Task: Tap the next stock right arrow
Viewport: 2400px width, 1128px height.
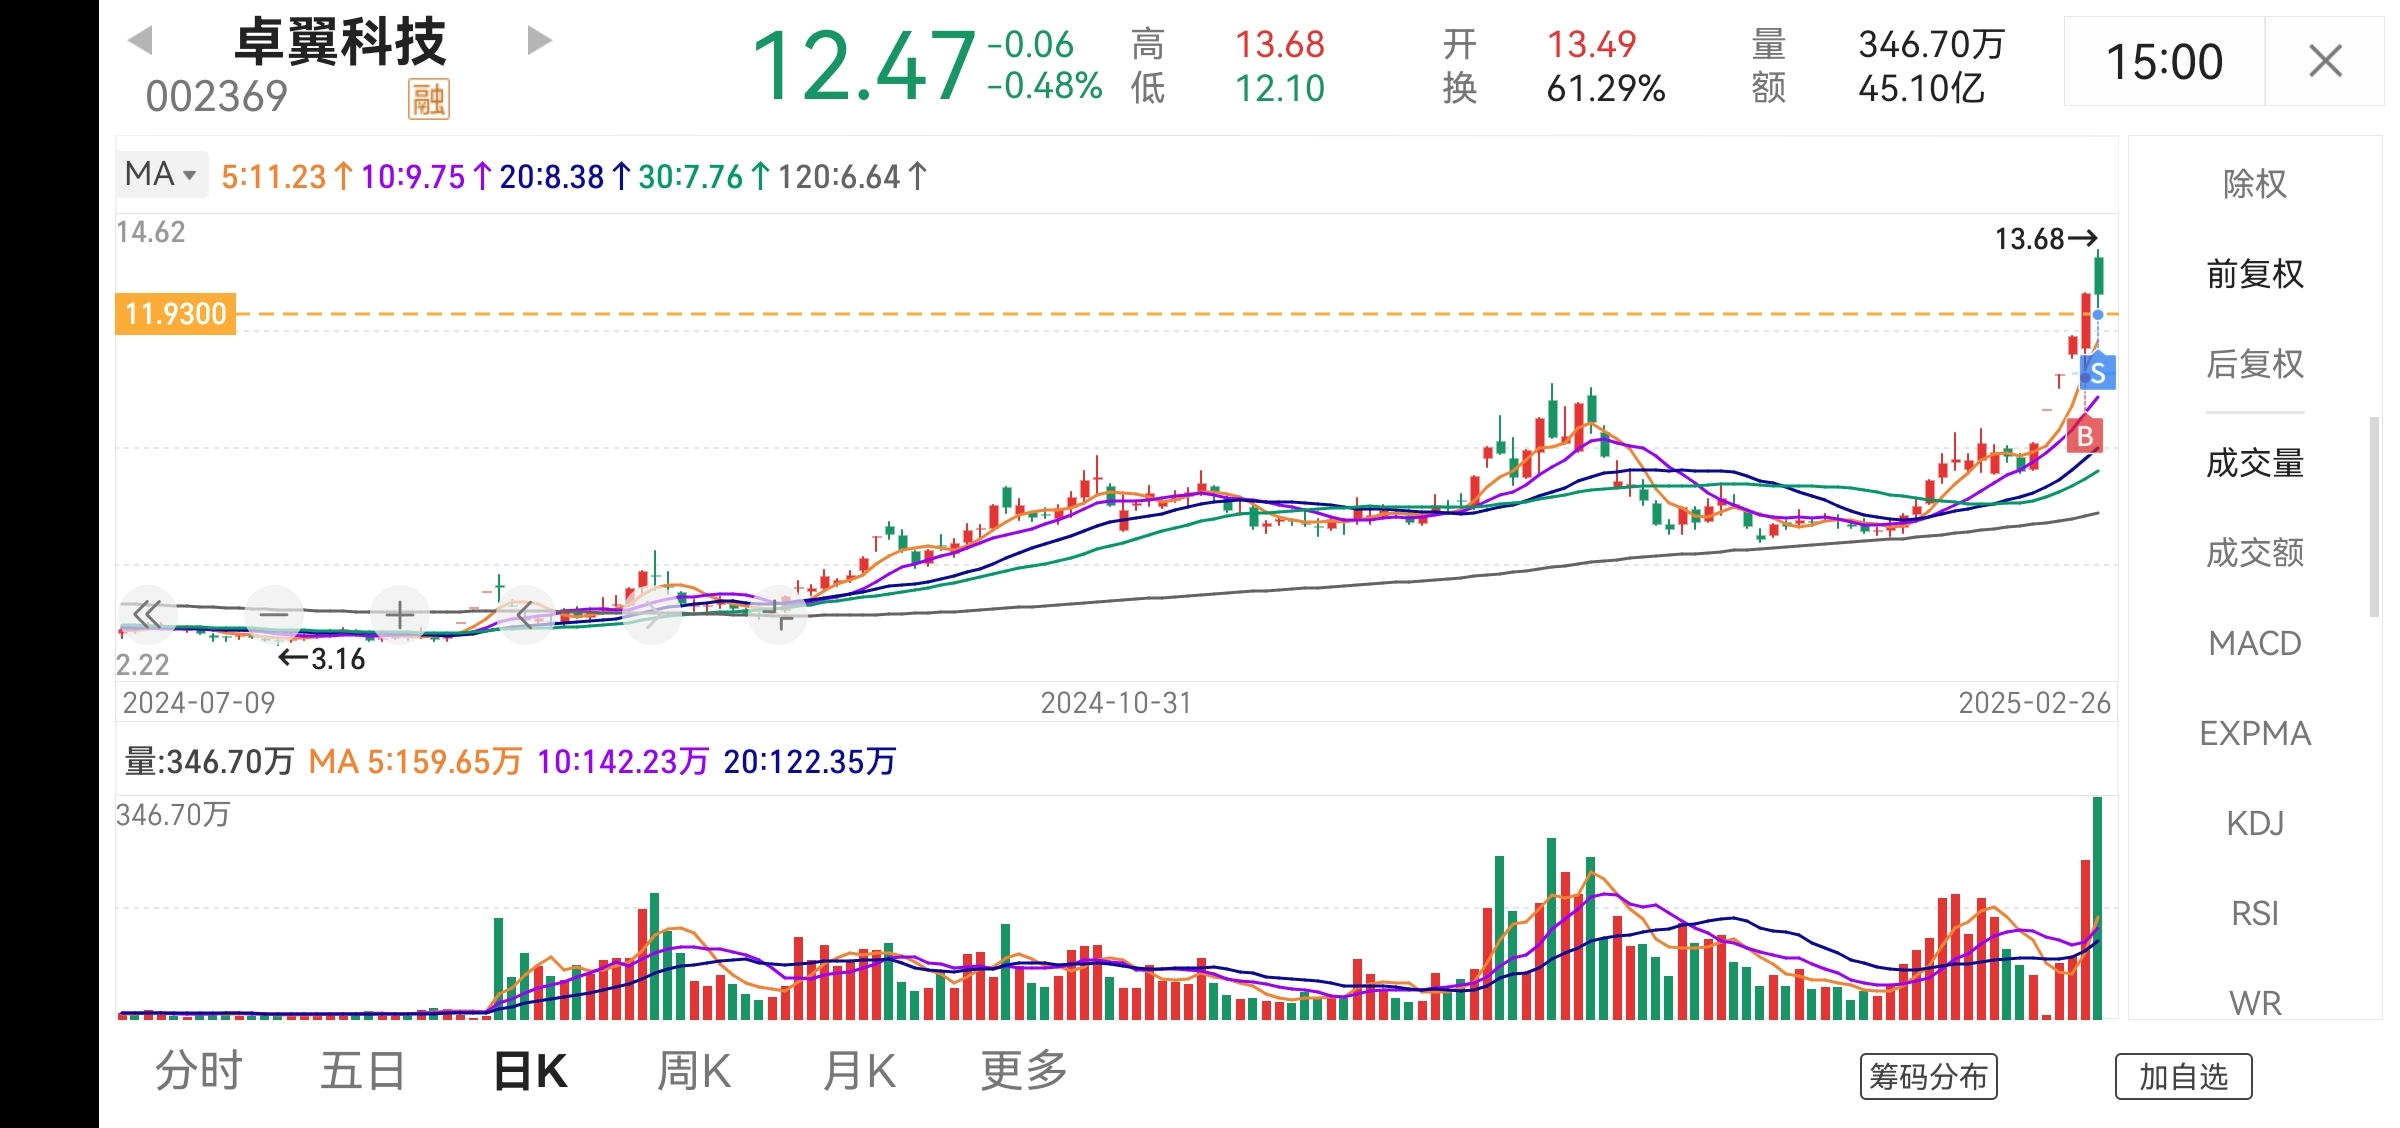Action: (539, 41)
